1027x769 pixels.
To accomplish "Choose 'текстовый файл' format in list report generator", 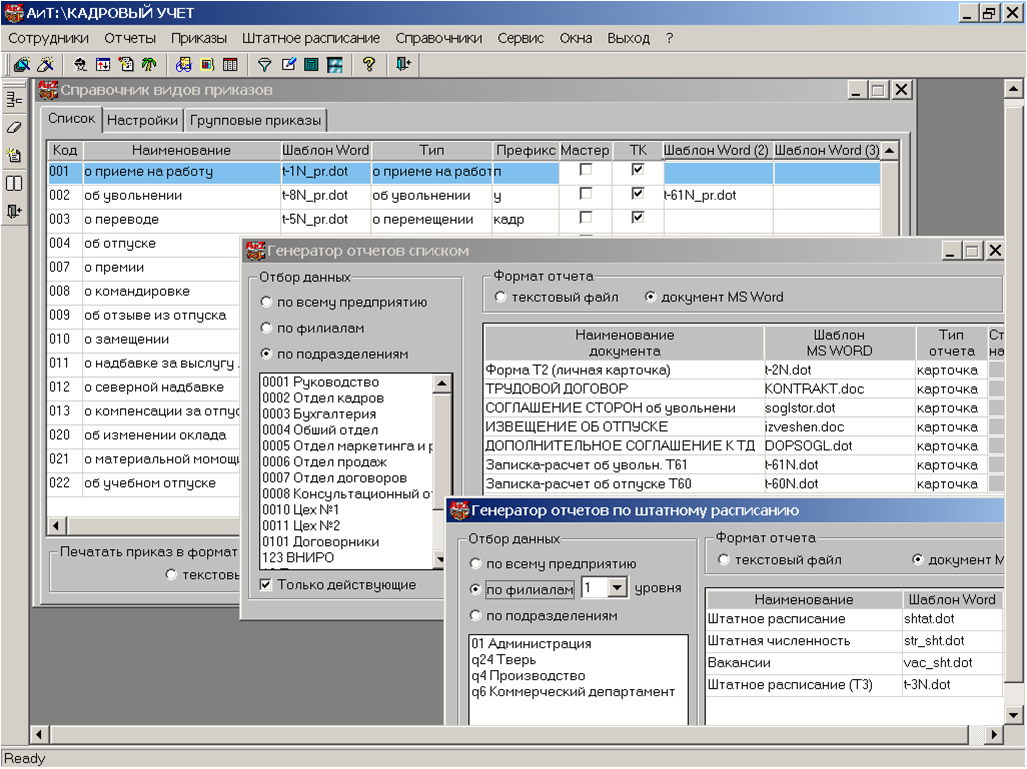I will pos(501,297).
